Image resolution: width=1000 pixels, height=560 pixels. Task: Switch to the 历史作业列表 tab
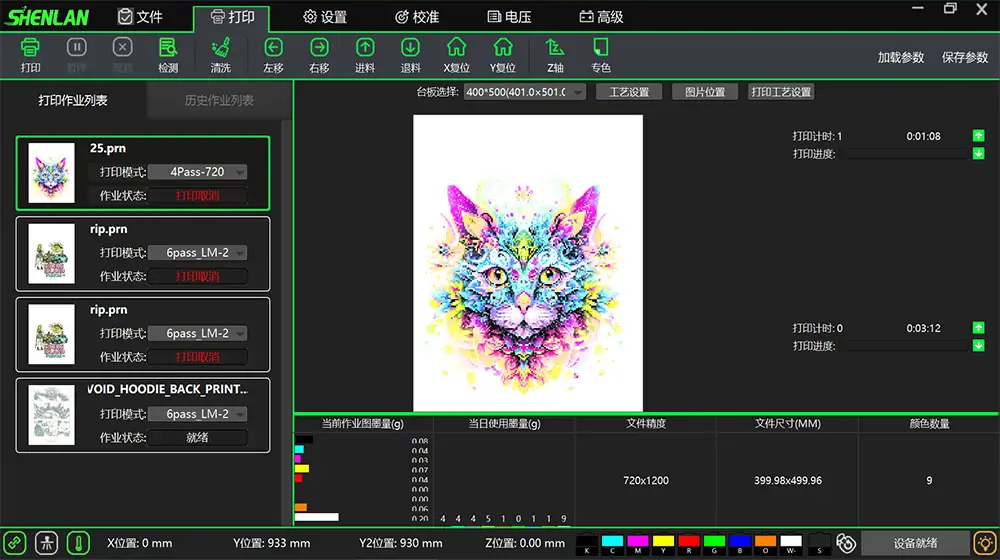(x=219, y=101)
